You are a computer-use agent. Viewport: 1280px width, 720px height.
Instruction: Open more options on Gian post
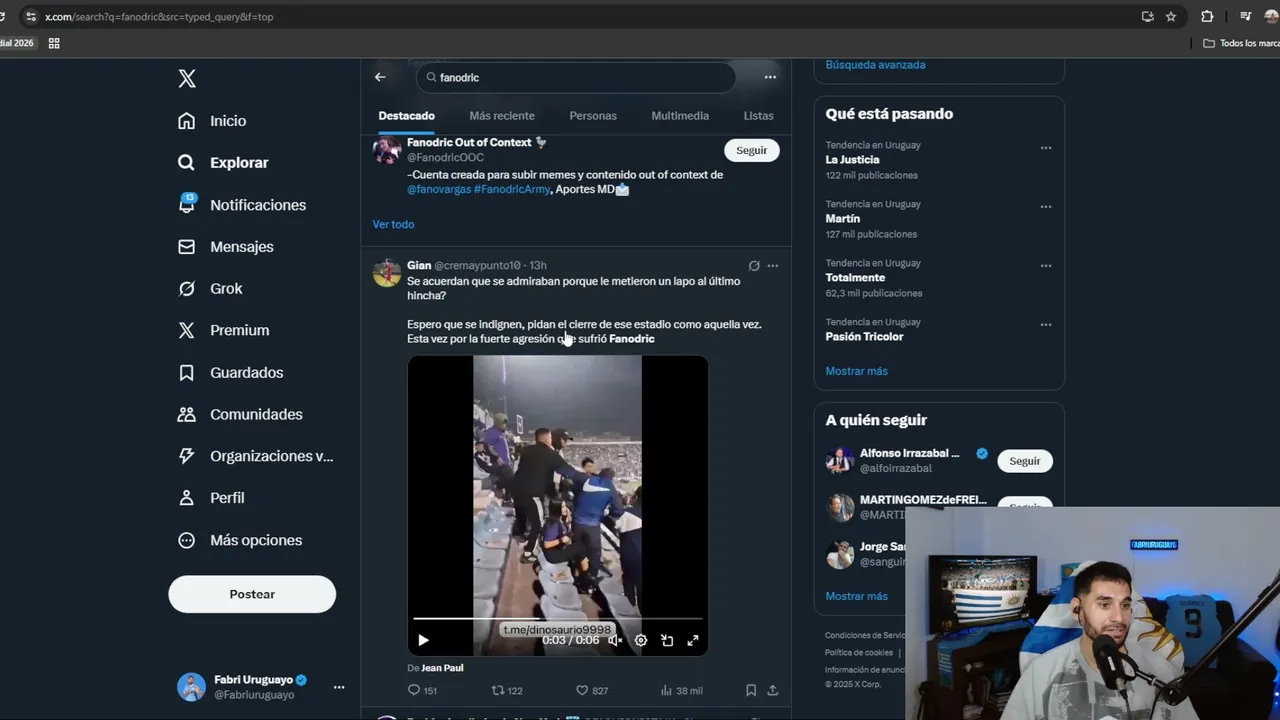coord(772,266)
